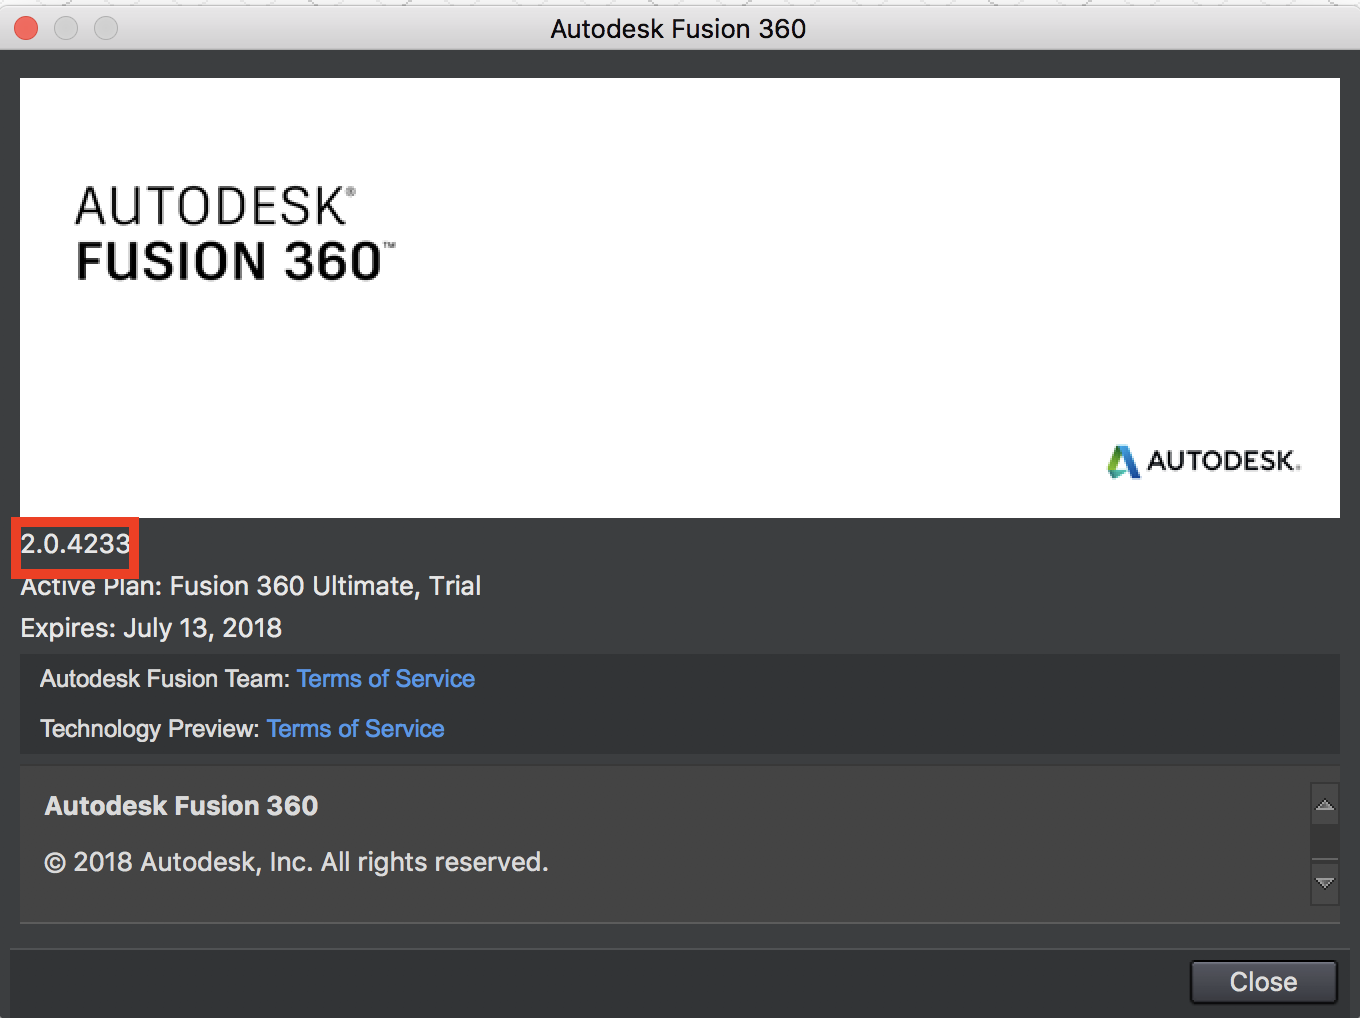Click the scrollbar track between the arrows
Image resolution: width=1360 pixels, height=1018 pixels.
pyautogui.click(x=1325, y=842)
